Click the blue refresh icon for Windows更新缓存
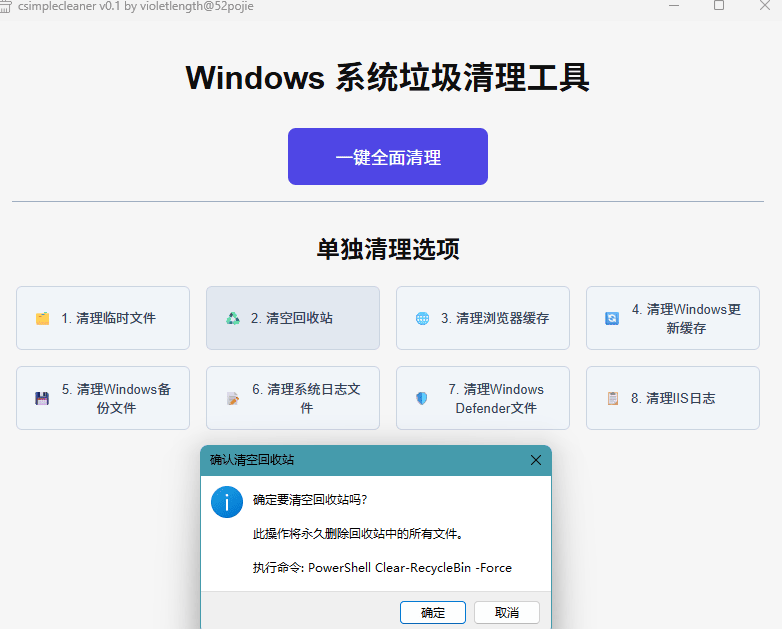Screen dimensions: 782x629 [x=612, y=318]
